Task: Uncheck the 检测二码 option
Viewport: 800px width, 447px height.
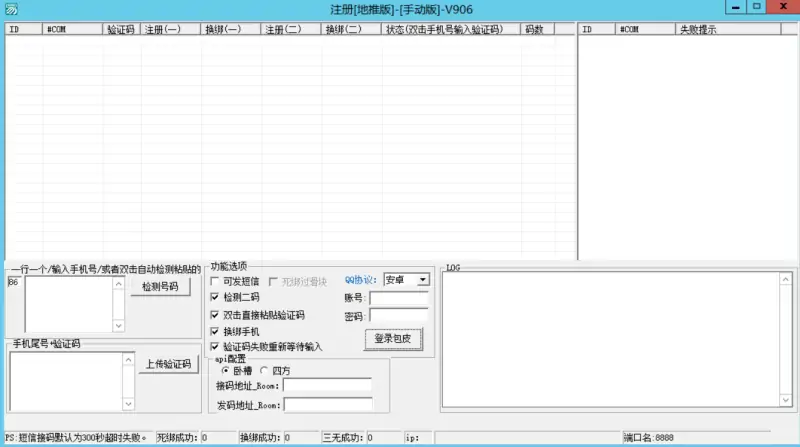Action: point(215,297)
